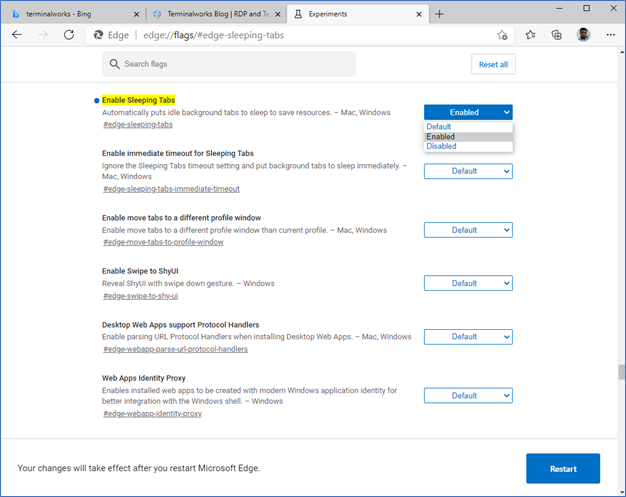
Task: Click the Edge logo in the address bar
Action: tap(98, 35)
